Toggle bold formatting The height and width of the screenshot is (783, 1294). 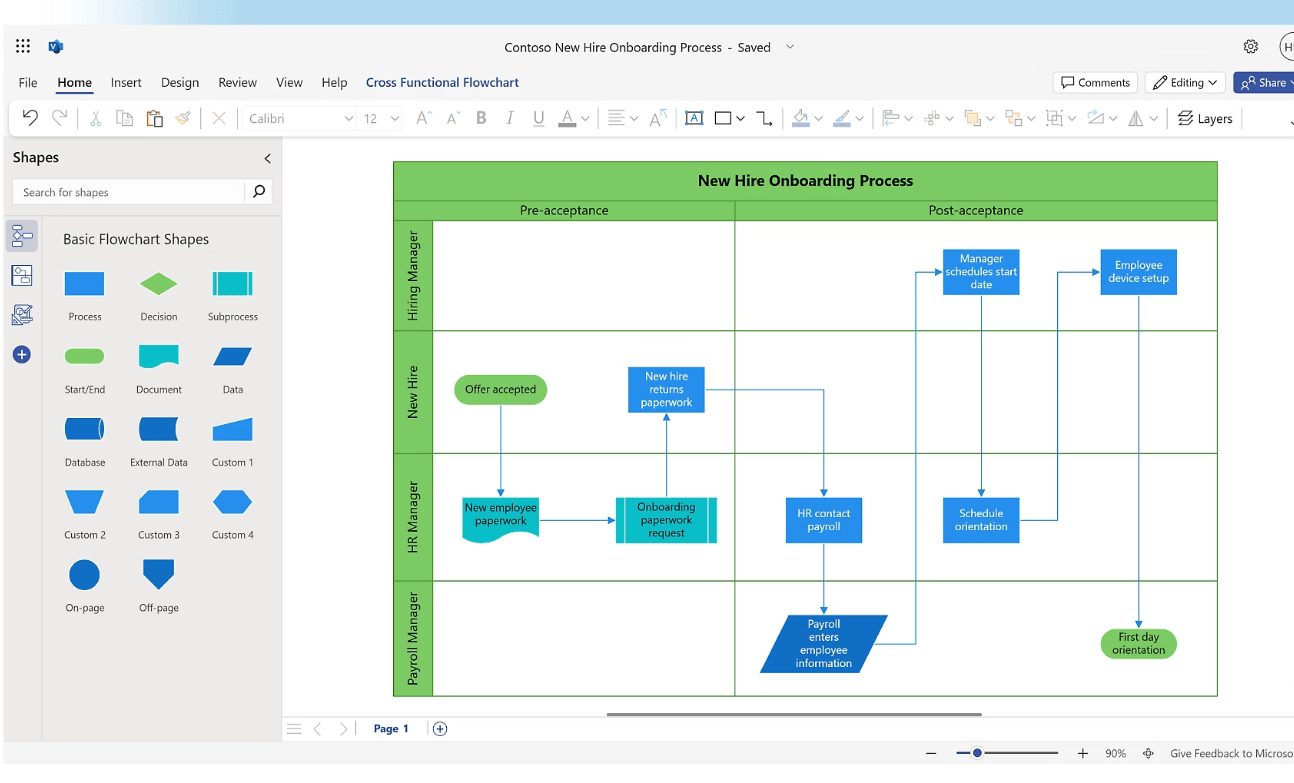(x=481, y=118)
